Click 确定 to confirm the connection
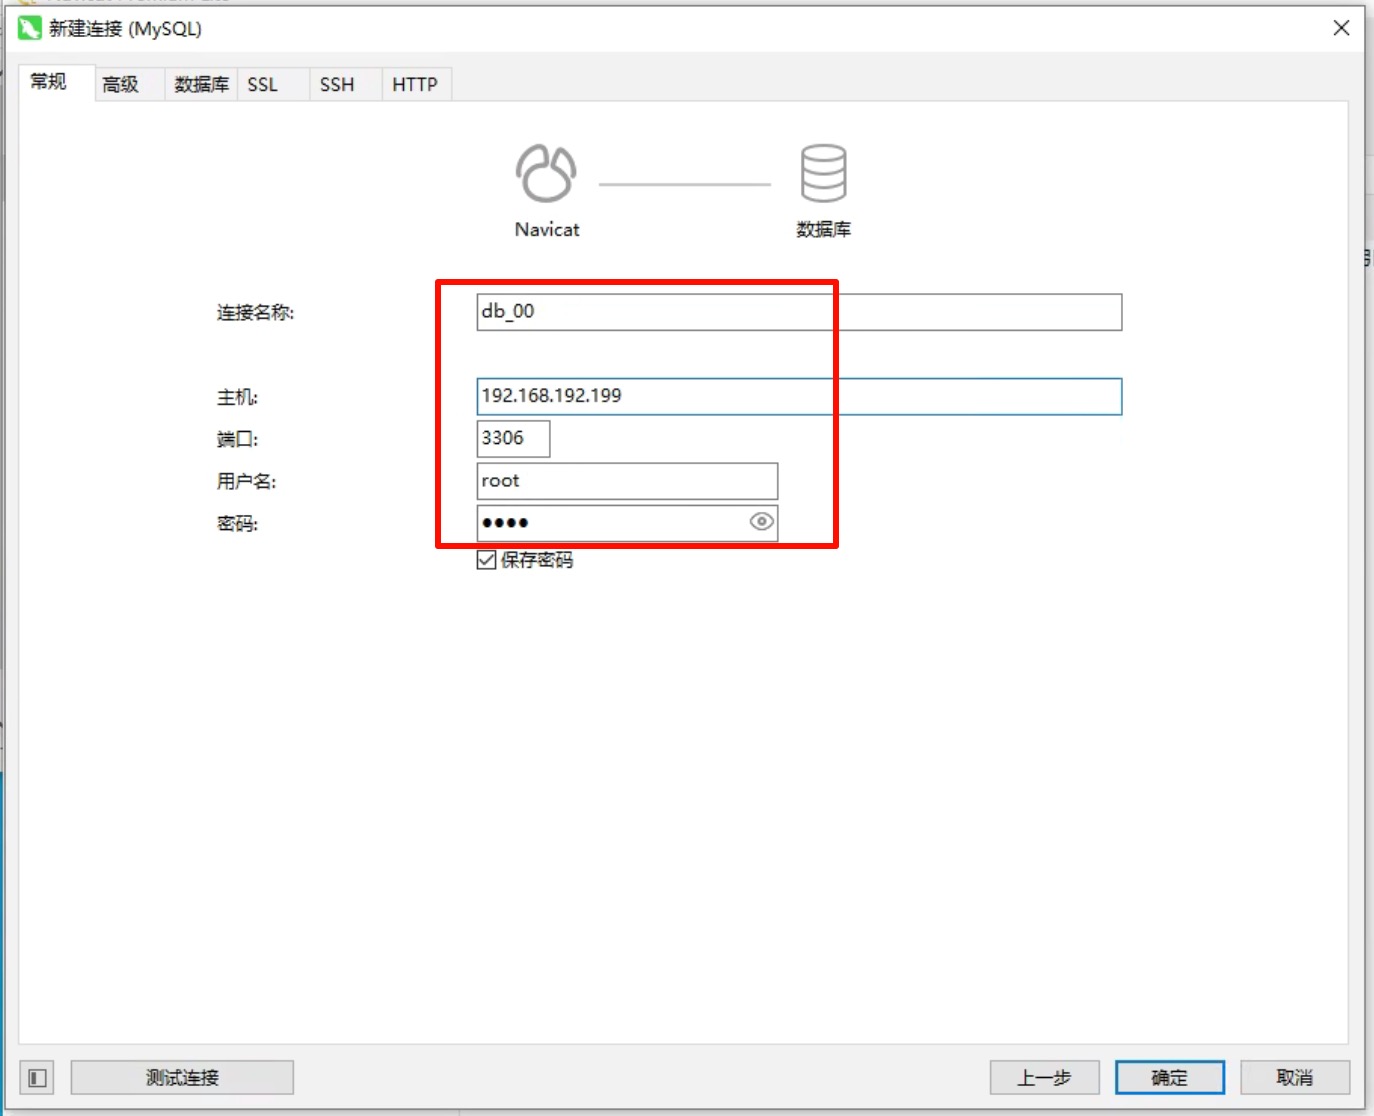This screenshot has width=1374, height=1116. tap(1169, 1078)
